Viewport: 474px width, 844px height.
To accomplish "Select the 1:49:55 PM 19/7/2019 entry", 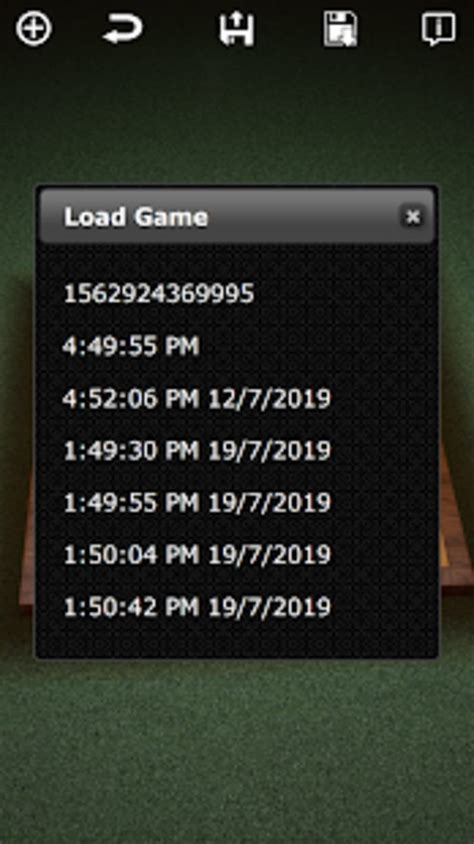I will [197, 503].
